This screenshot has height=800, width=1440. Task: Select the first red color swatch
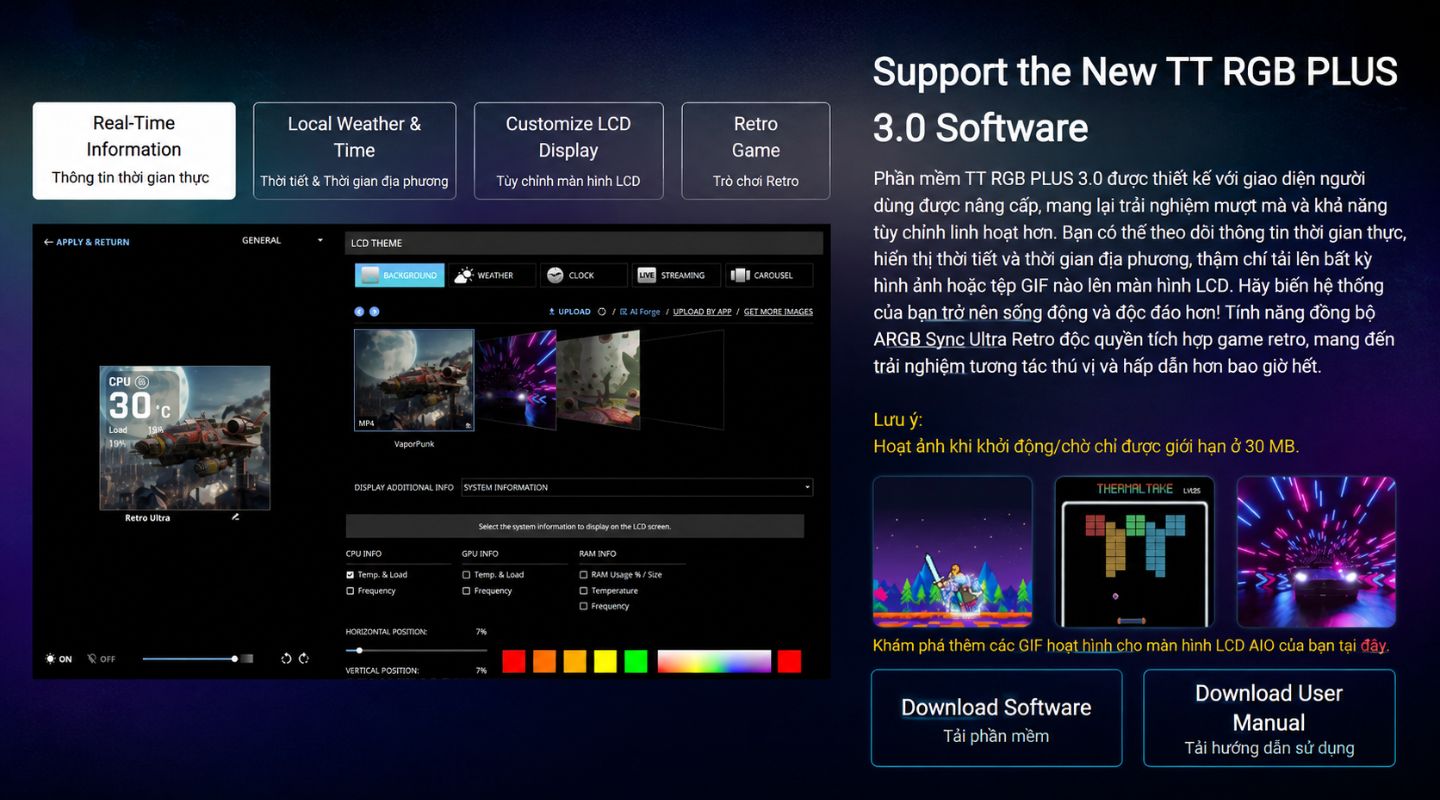pos(514,661)
